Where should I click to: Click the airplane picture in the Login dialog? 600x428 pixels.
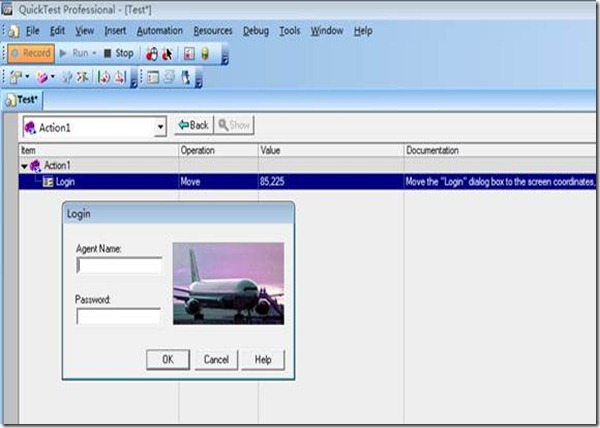(228, 283)
